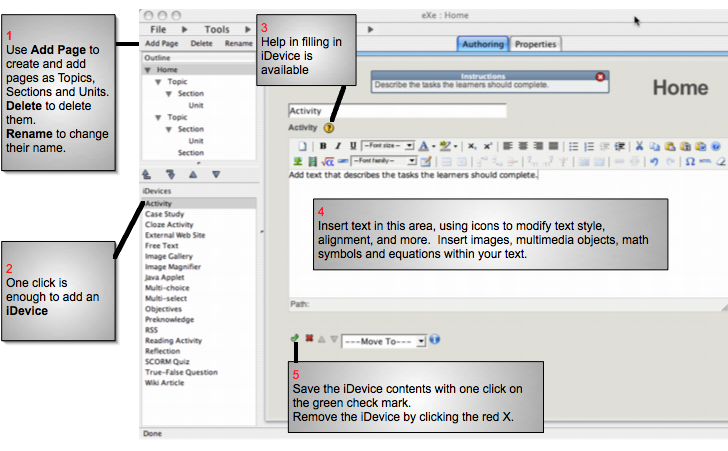Cut selection with the scissors icon
The height and width of the screenshot is (451, 728).
[639, 146]
